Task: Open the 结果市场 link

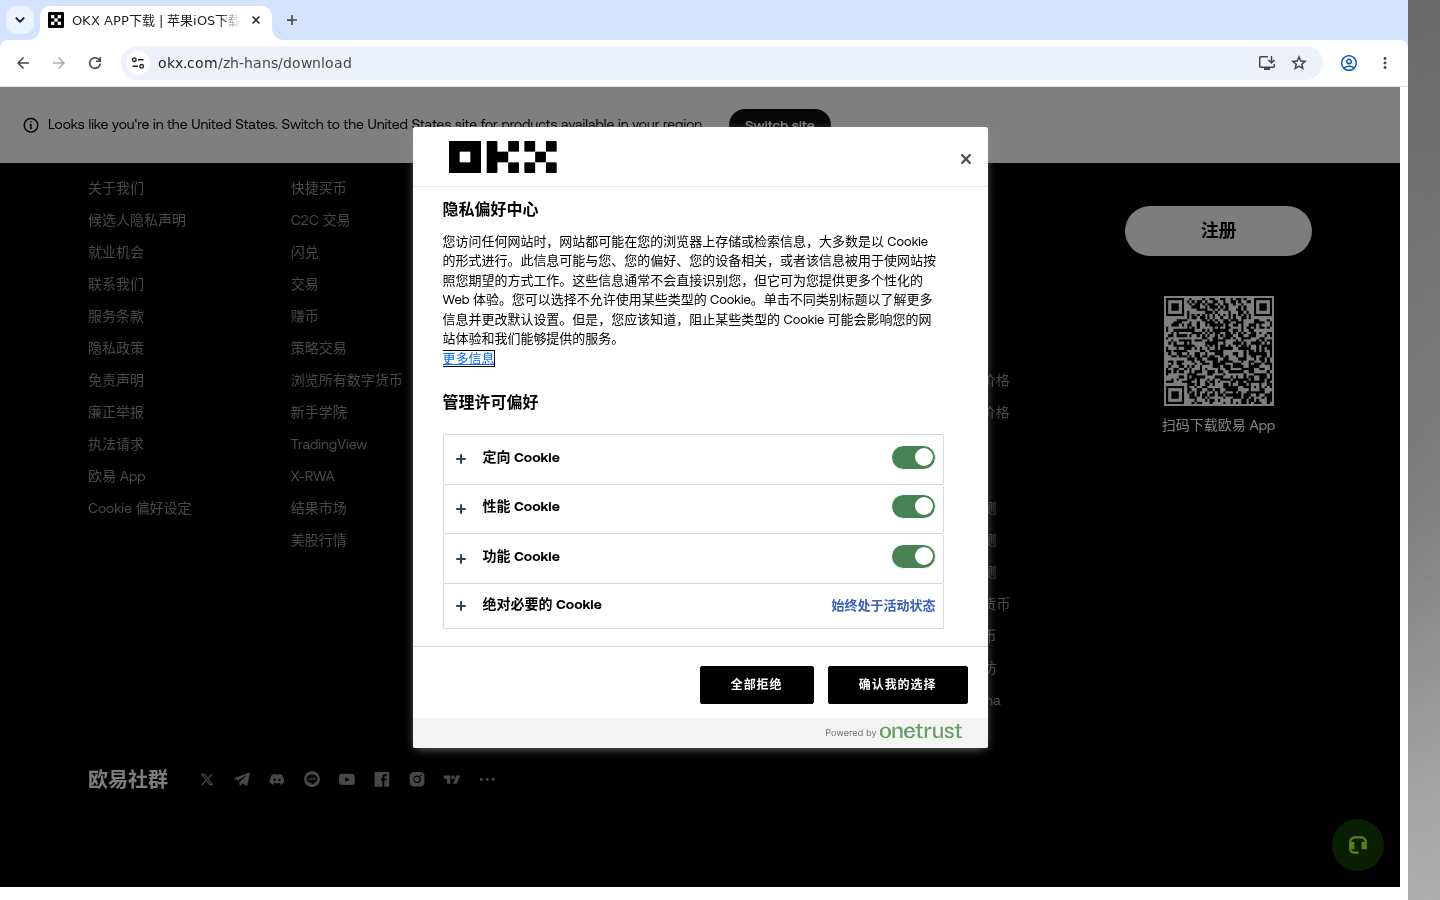Action: coord(319,508)
